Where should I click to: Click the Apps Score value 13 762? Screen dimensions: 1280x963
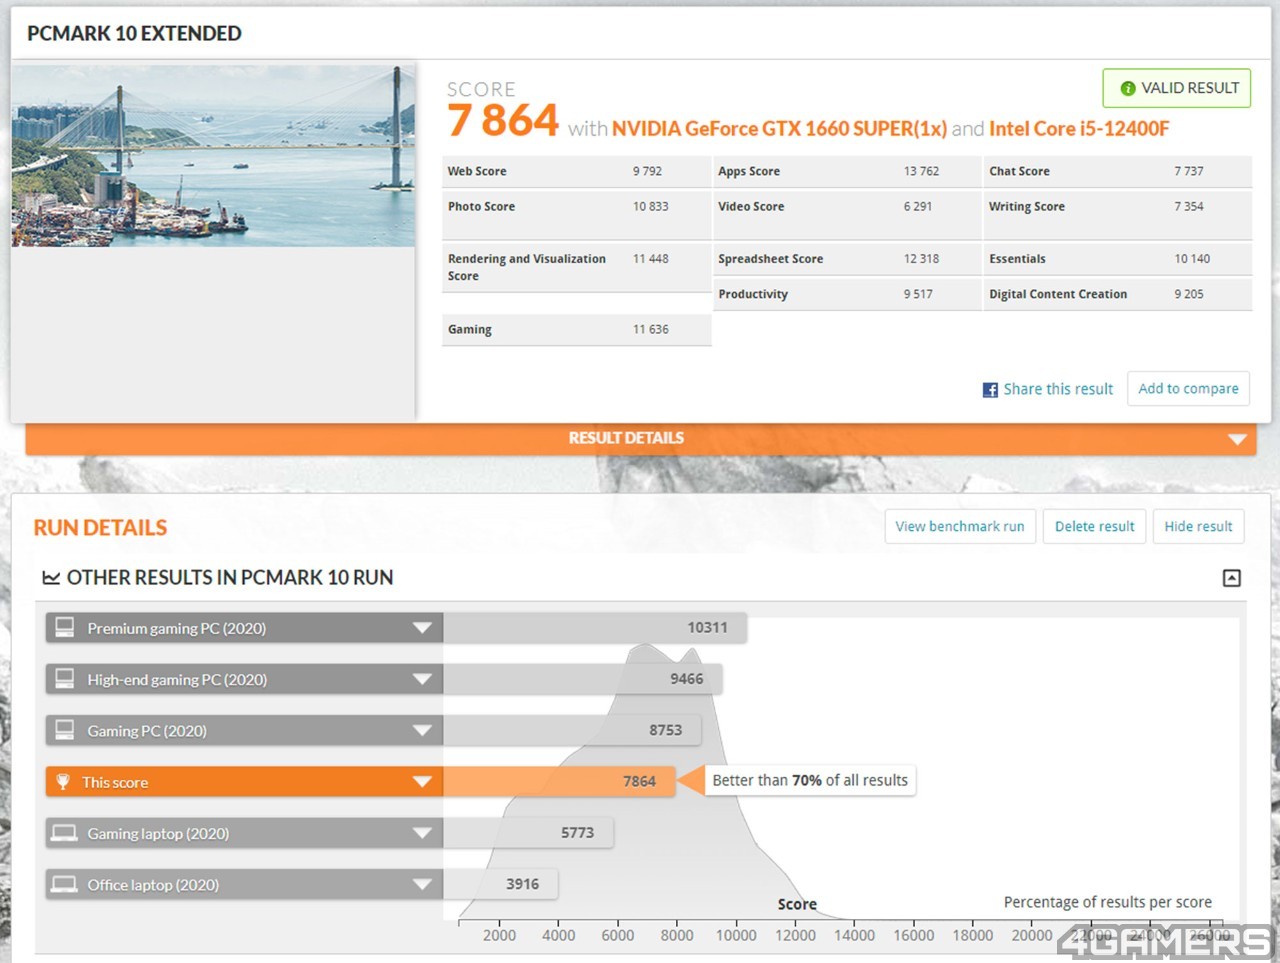point(921,171)
